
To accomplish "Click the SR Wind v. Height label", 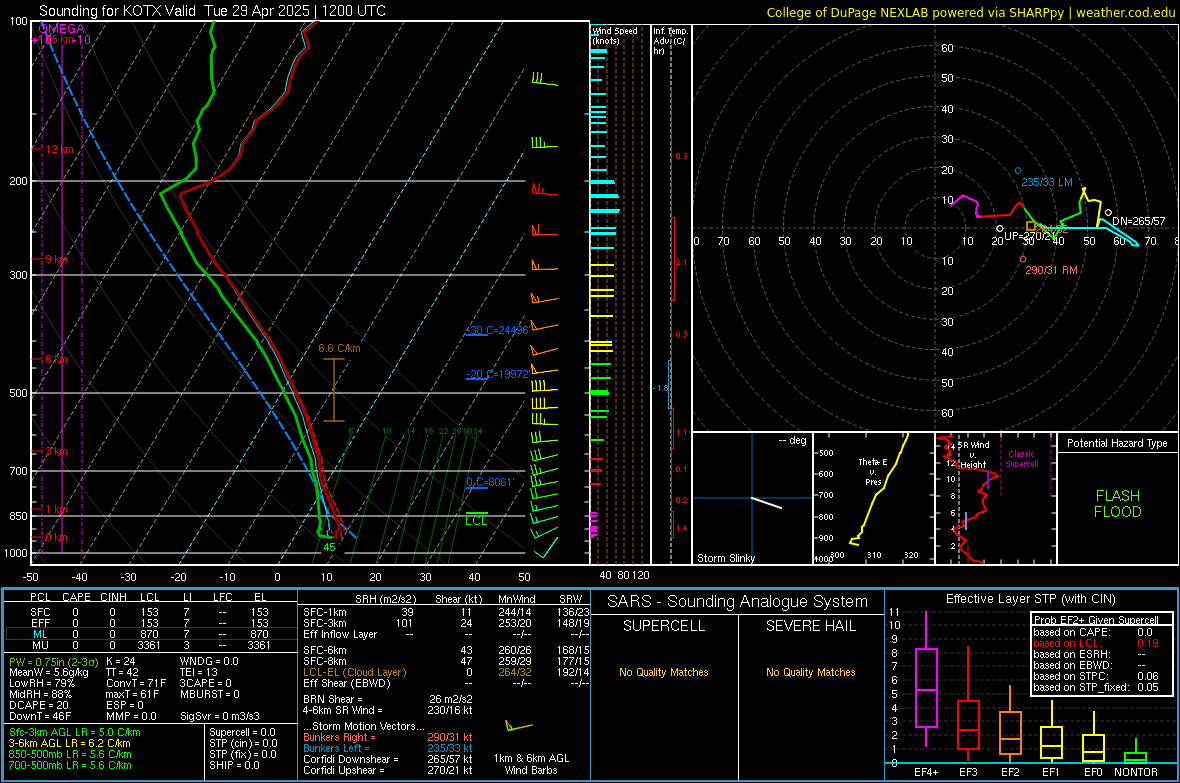I will (x=973, y=455).
